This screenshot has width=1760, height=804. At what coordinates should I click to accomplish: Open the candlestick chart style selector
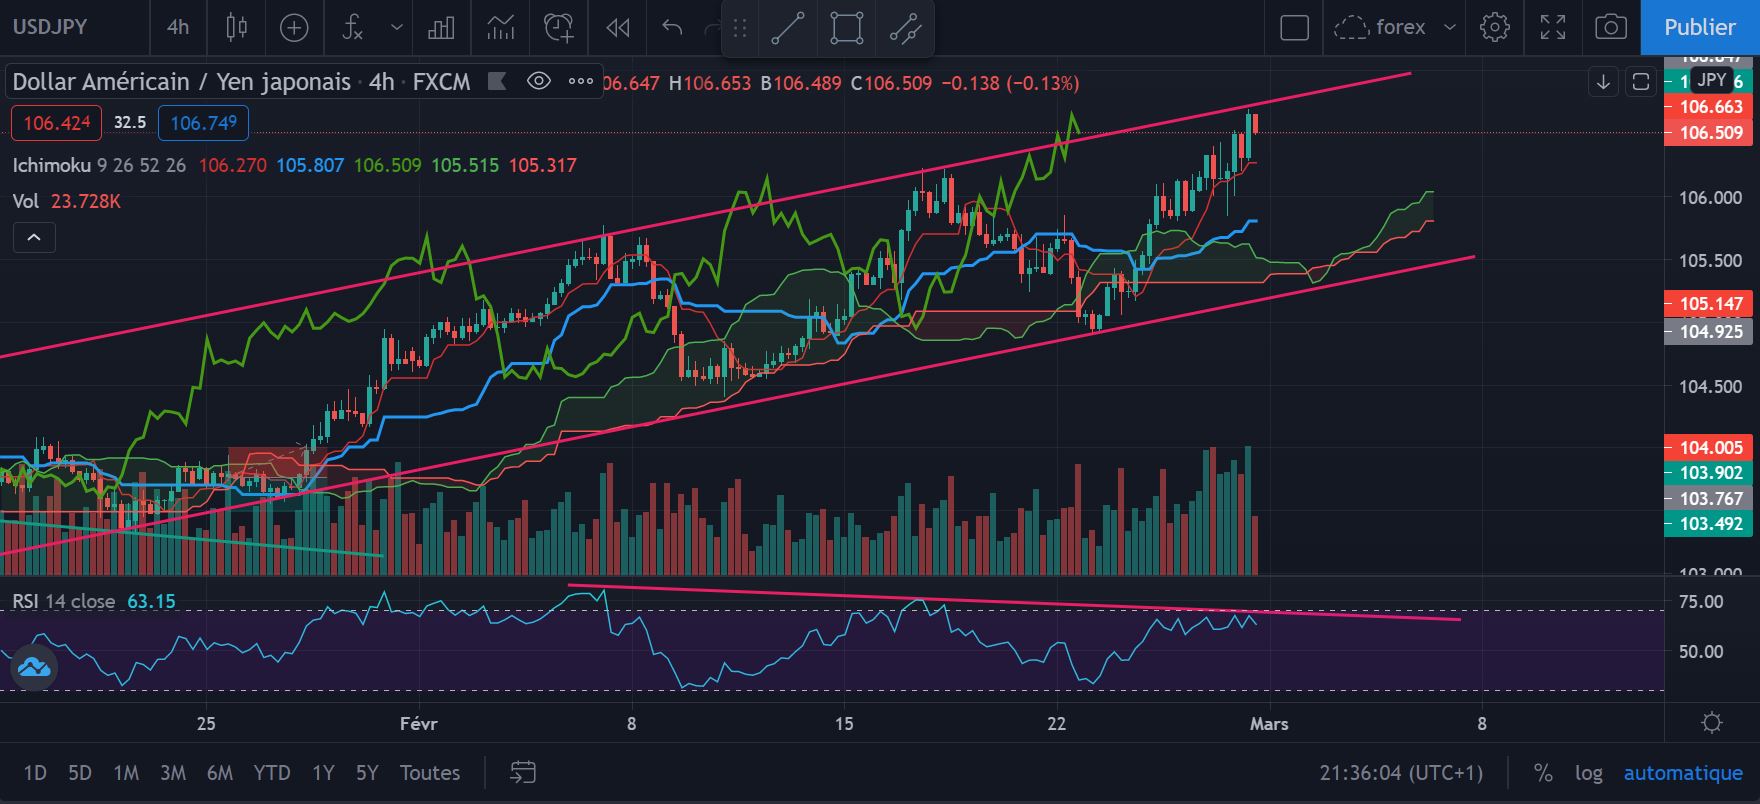tap(237, 27)
